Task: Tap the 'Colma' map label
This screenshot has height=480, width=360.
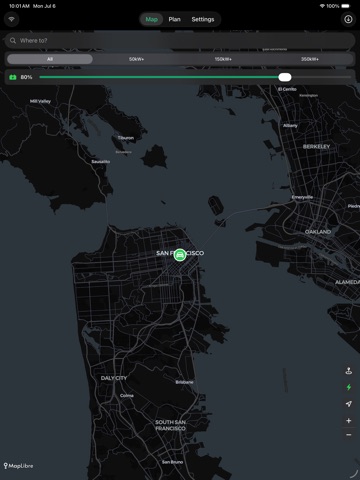Action: [127, 395]
